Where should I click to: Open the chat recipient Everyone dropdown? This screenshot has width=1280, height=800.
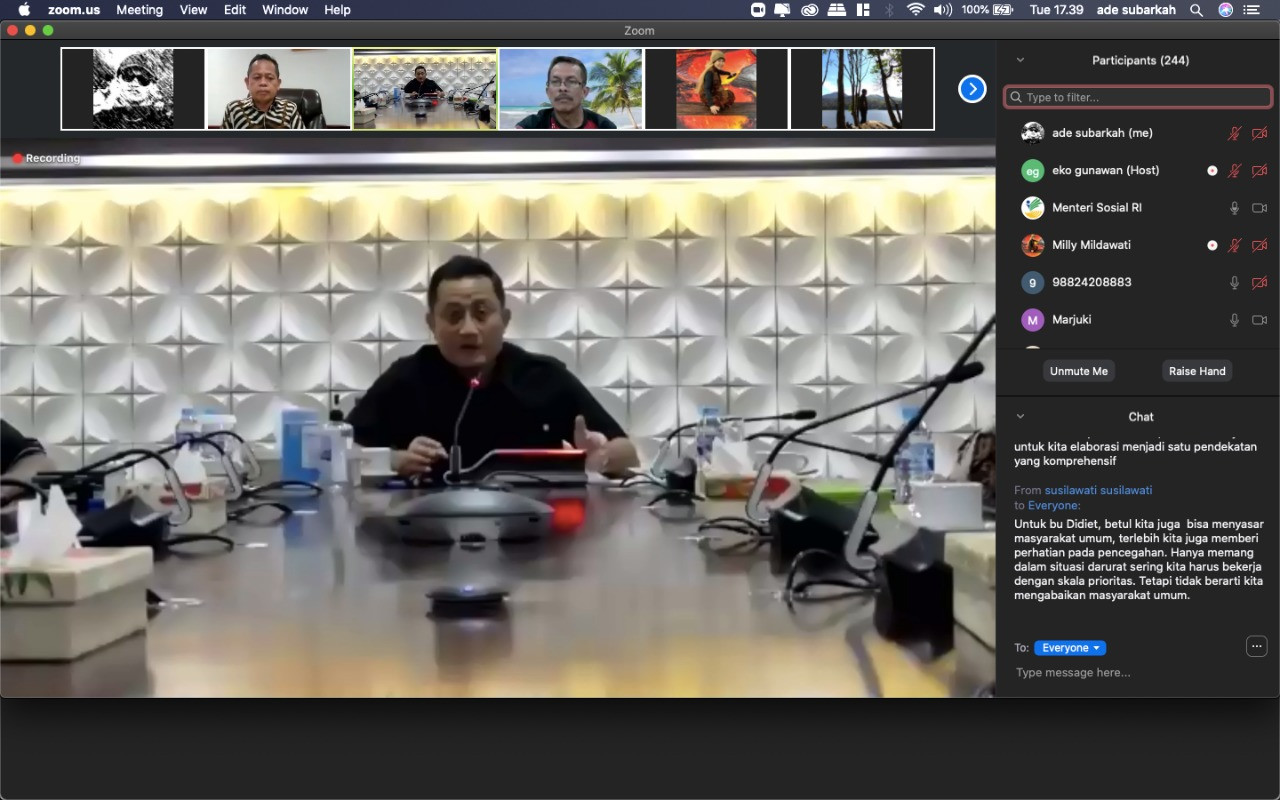1070,648
